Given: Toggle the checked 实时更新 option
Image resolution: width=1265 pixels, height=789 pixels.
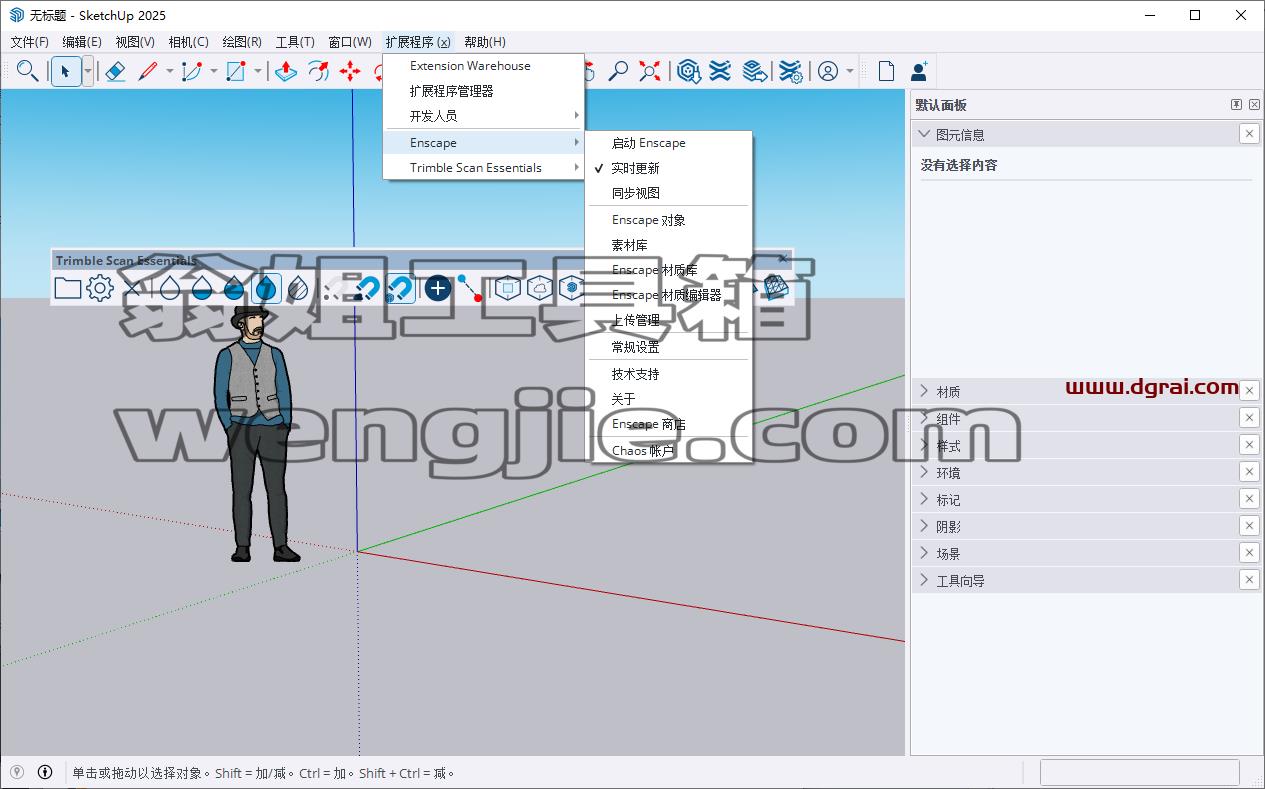Looking at the screenshot, I should pos(668,168).
